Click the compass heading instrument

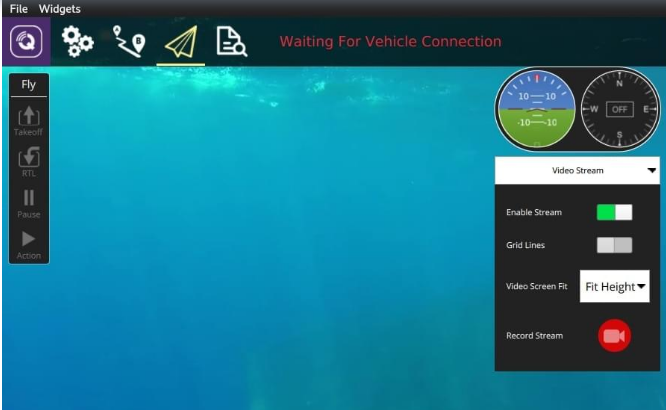pos(619,108)
